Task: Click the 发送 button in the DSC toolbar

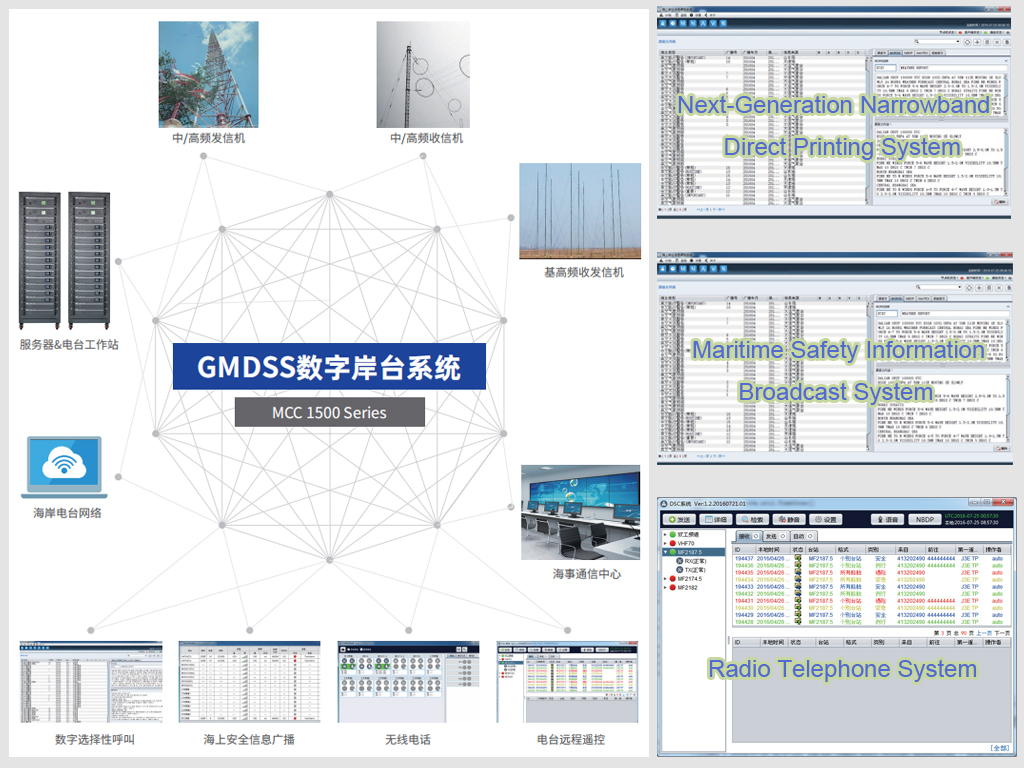Action: click(679, 520)
